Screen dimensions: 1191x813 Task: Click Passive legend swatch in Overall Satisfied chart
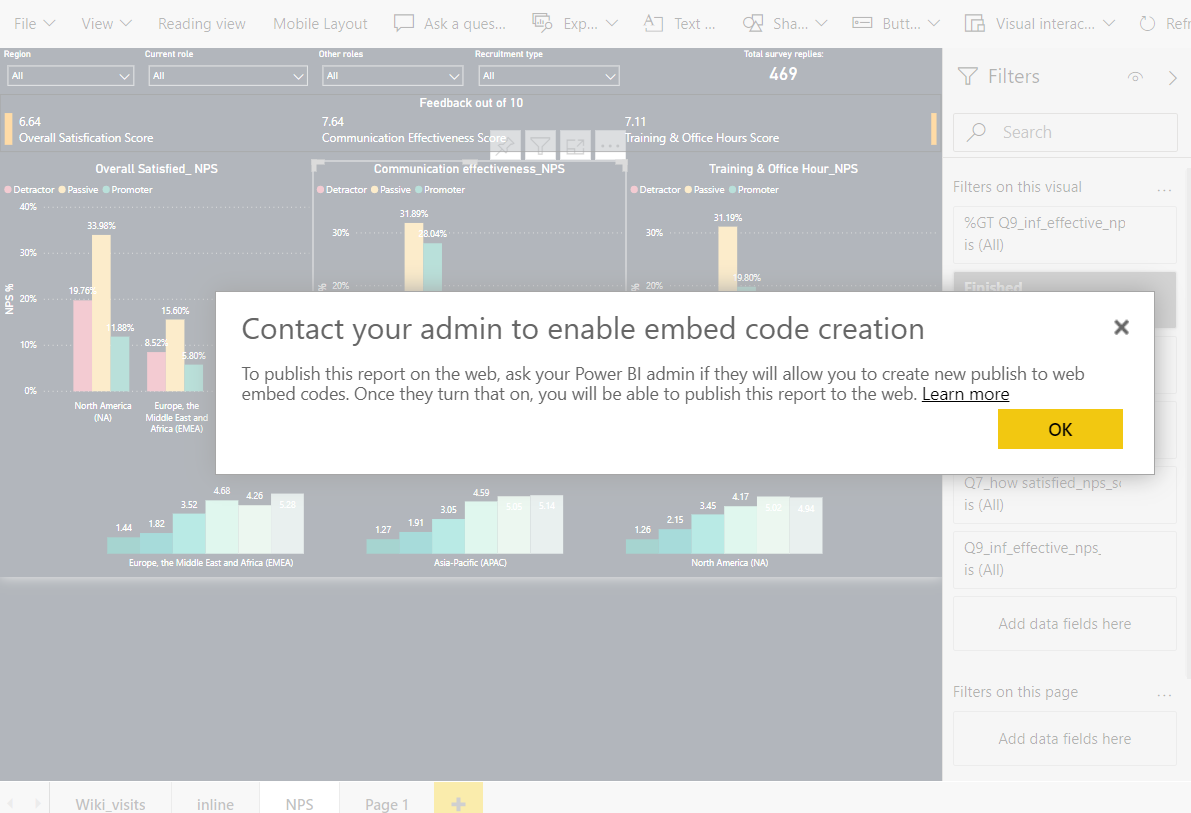(x=62, y=190)
